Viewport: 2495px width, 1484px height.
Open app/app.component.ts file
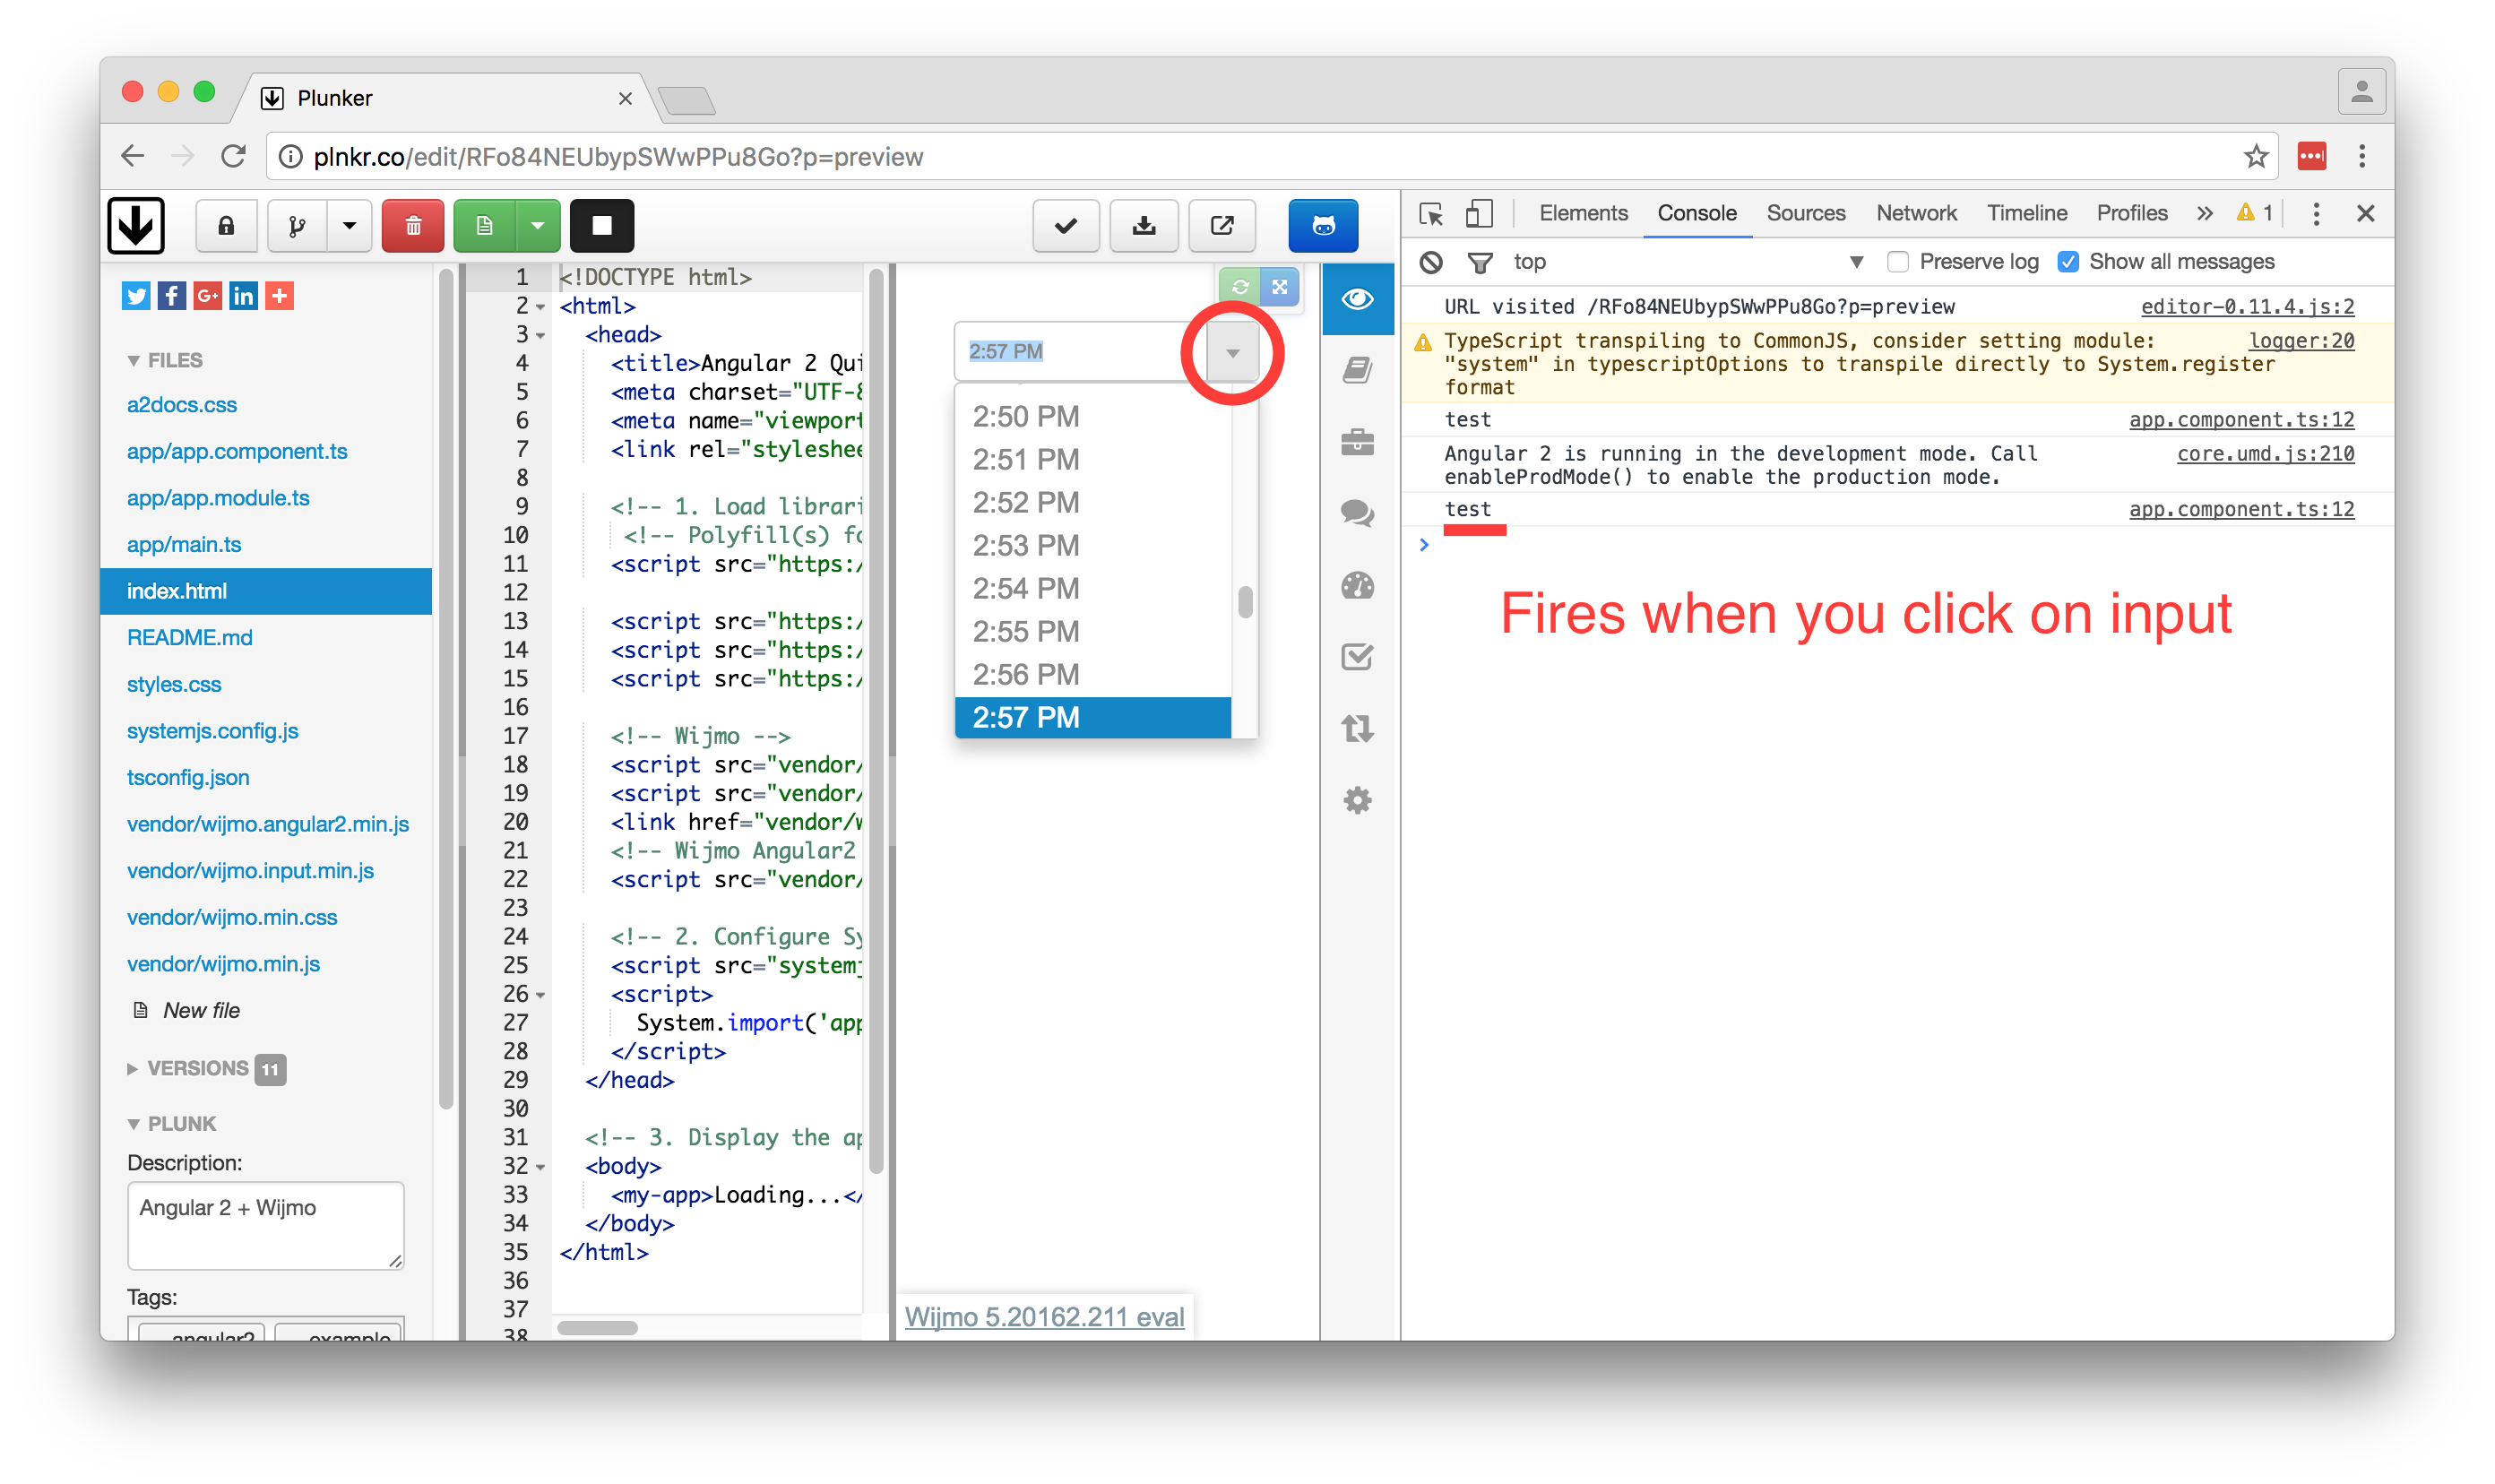[237, 451]
